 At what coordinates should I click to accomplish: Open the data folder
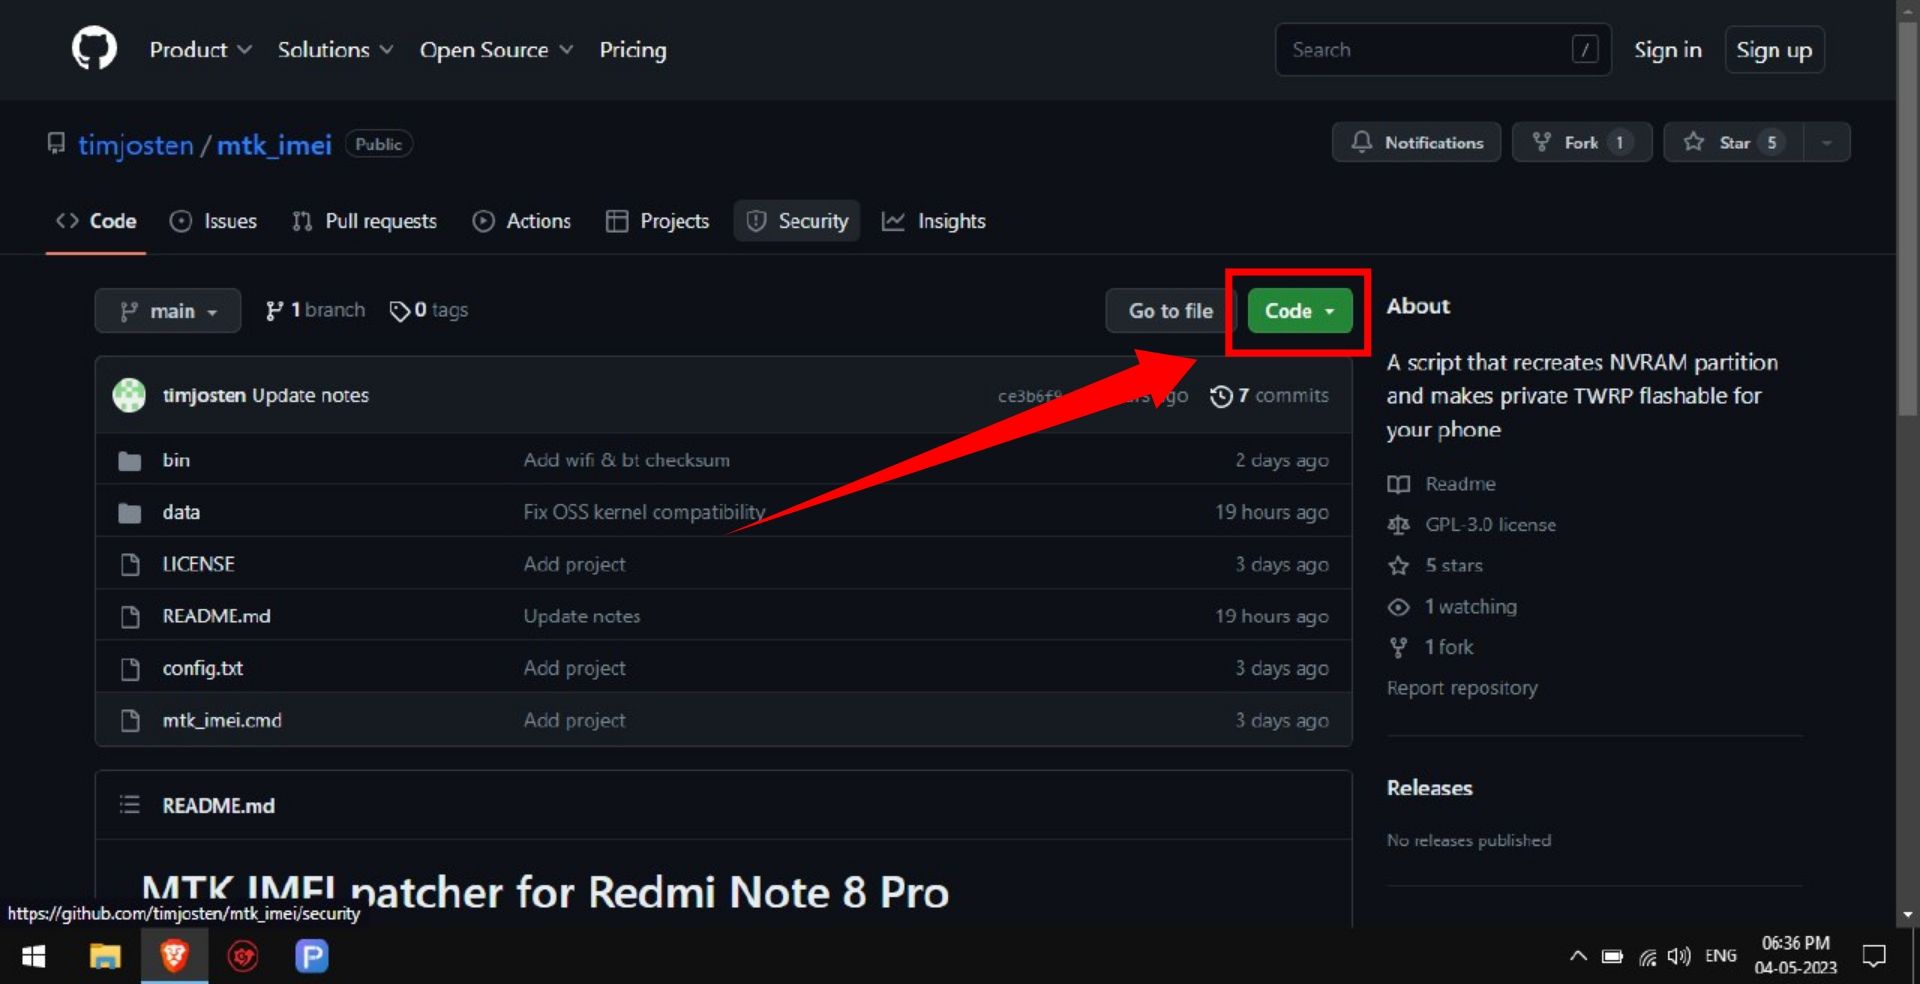(x=181, y=512)
